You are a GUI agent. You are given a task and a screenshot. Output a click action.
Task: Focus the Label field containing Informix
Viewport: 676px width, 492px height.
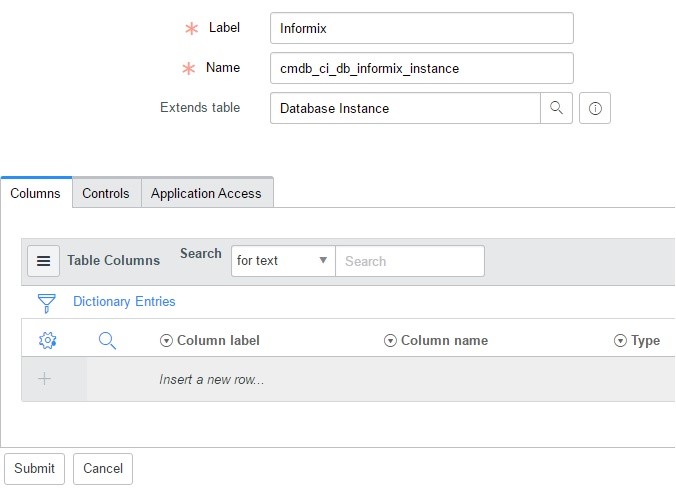pos(422,28)
